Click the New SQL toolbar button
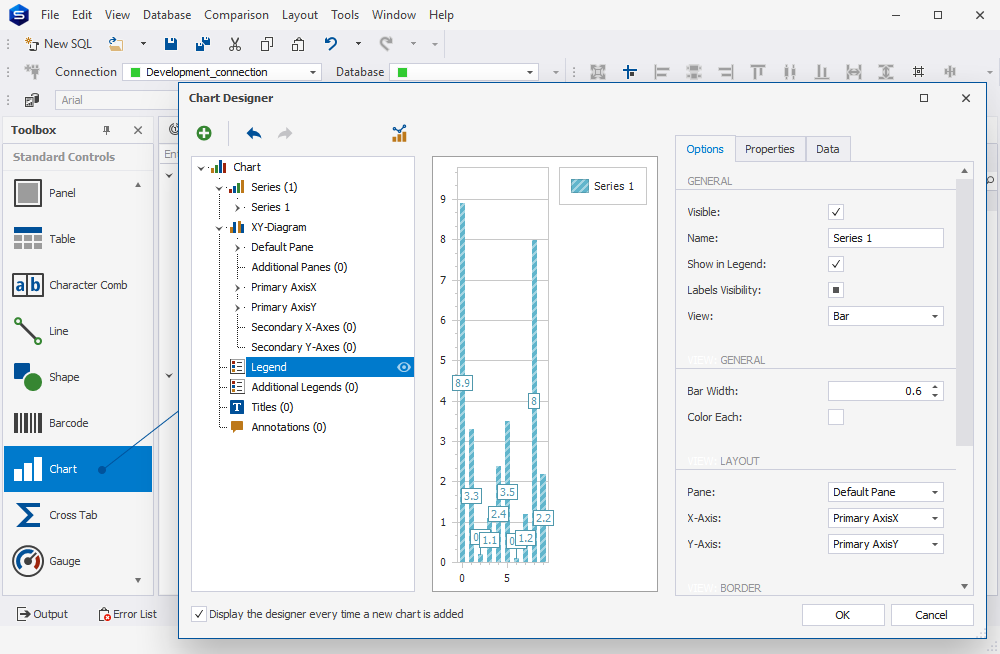1000x654 pixels. click(x=59, y=44)
